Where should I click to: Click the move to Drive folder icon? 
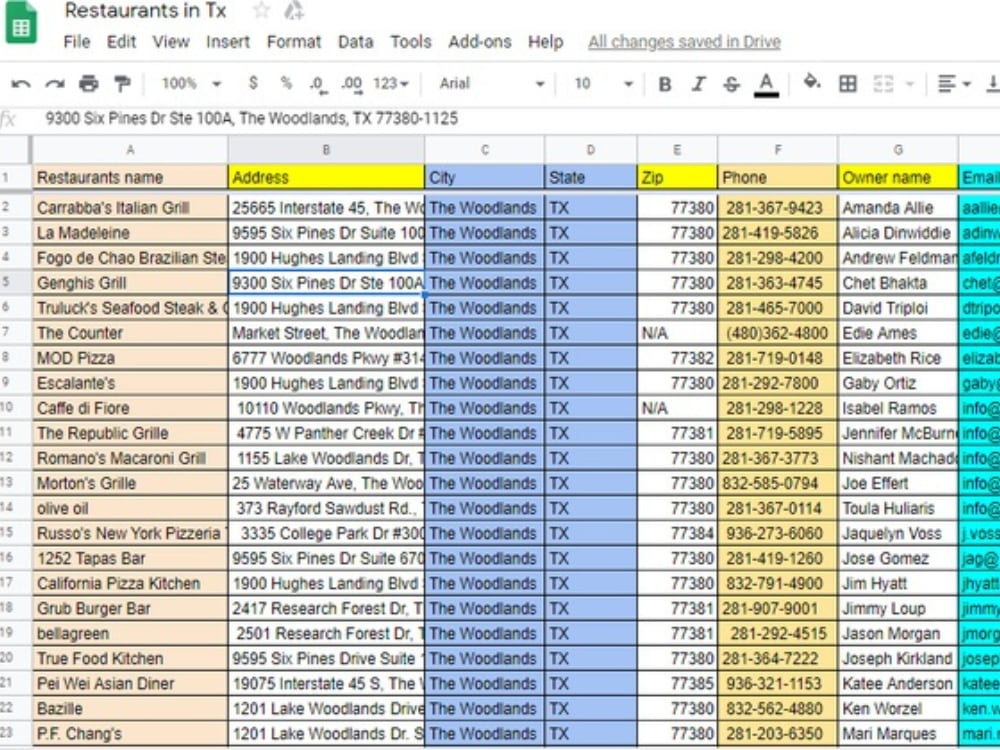294,10
